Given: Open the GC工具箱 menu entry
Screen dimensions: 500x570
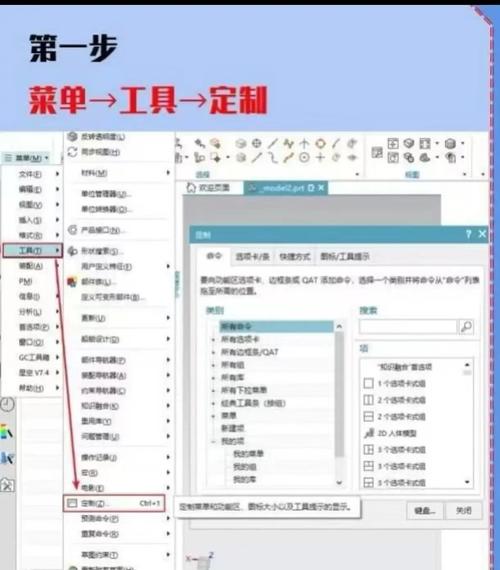Looking at the screenshot, I should 32,357.
